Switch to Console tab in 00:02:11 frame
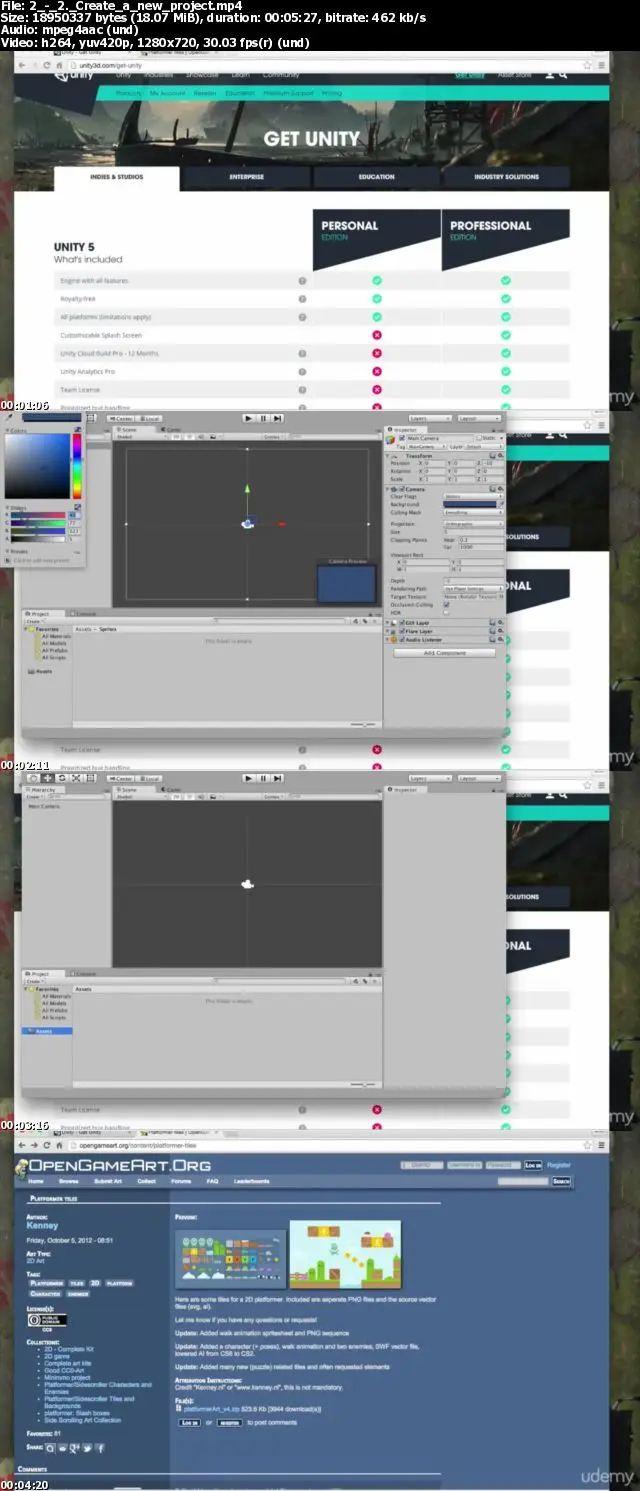Screen dimensions: 640x1491 pos(86,614)
